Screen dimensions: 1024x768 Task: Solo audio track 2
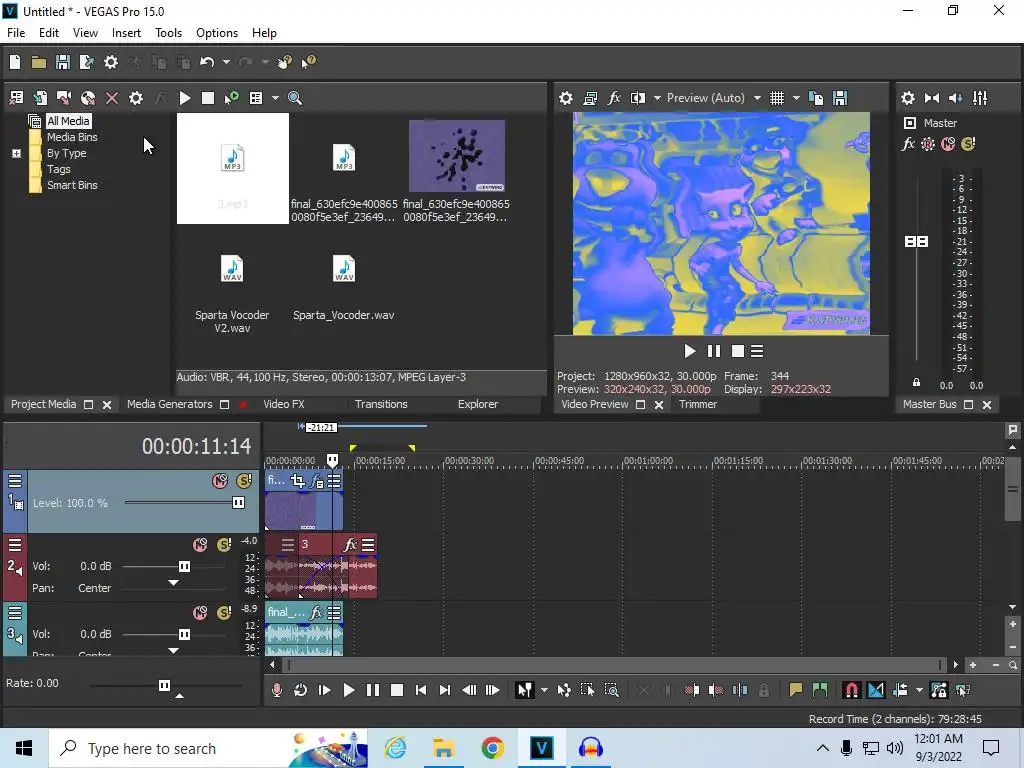pyautogui.click(x=224, y=545)
